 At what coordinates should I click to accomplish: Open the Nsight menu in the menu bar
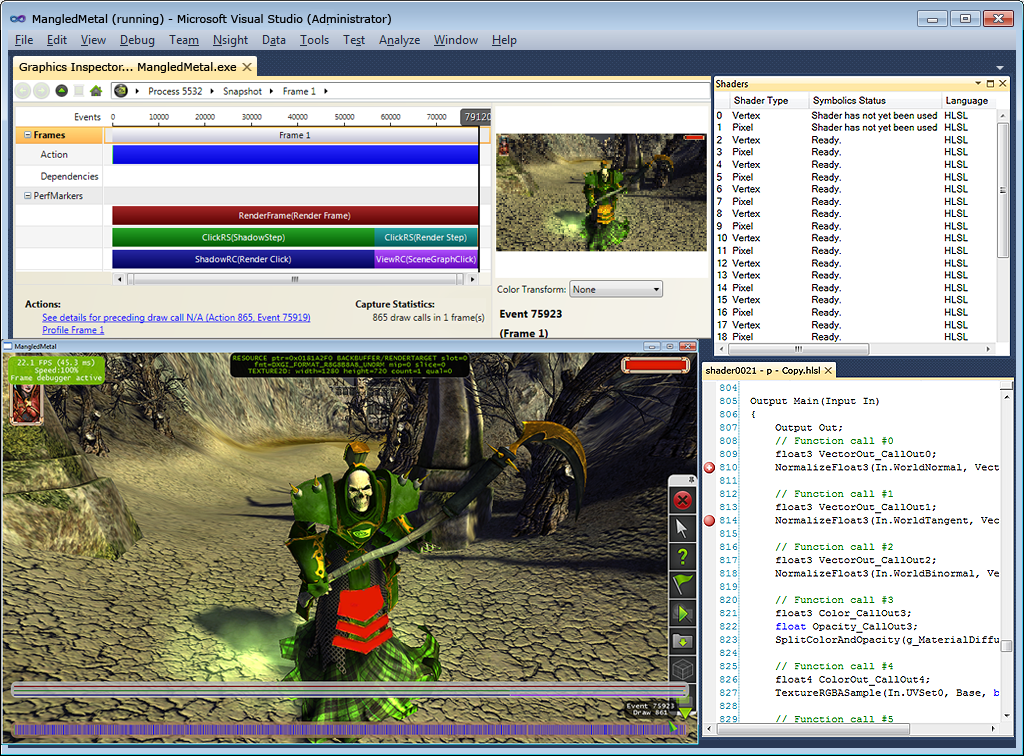230,40
